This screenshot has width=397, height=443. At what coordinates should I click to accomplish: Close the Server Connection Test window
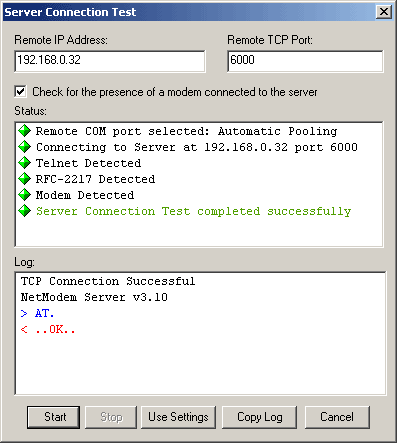click(x=384, y=12)
